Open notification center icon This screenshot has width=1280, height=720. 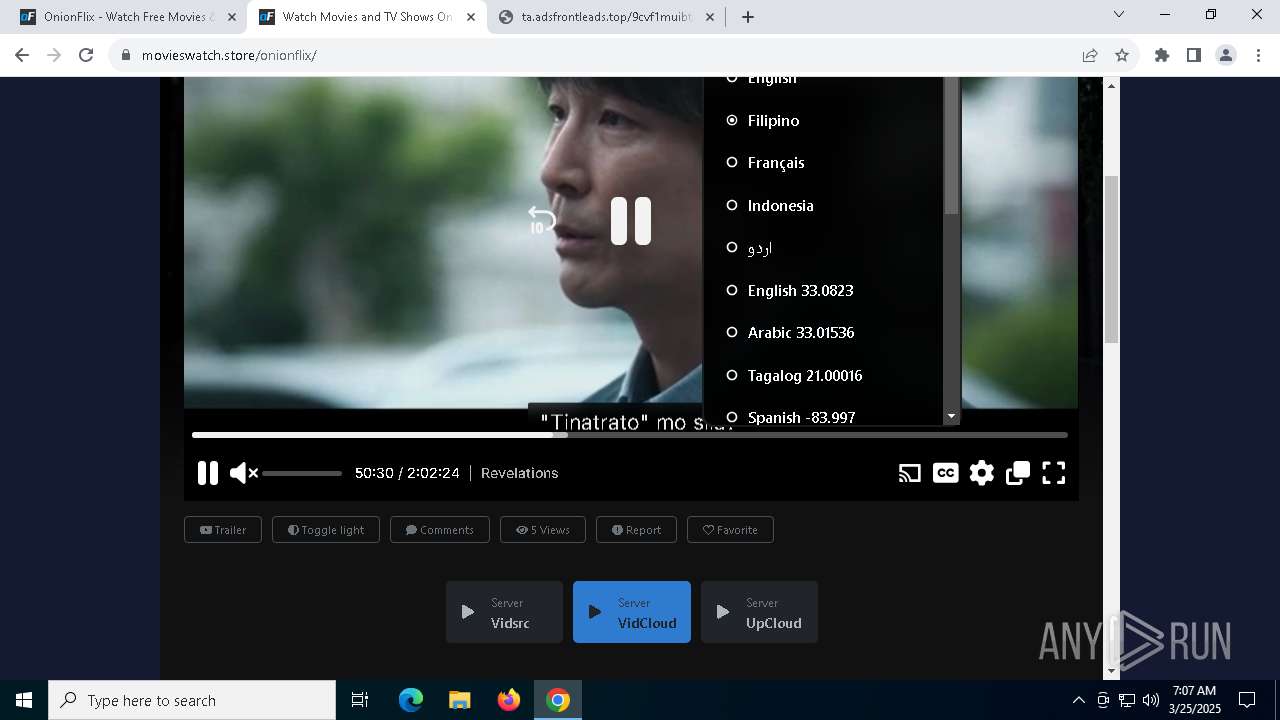pos(1247,700)
